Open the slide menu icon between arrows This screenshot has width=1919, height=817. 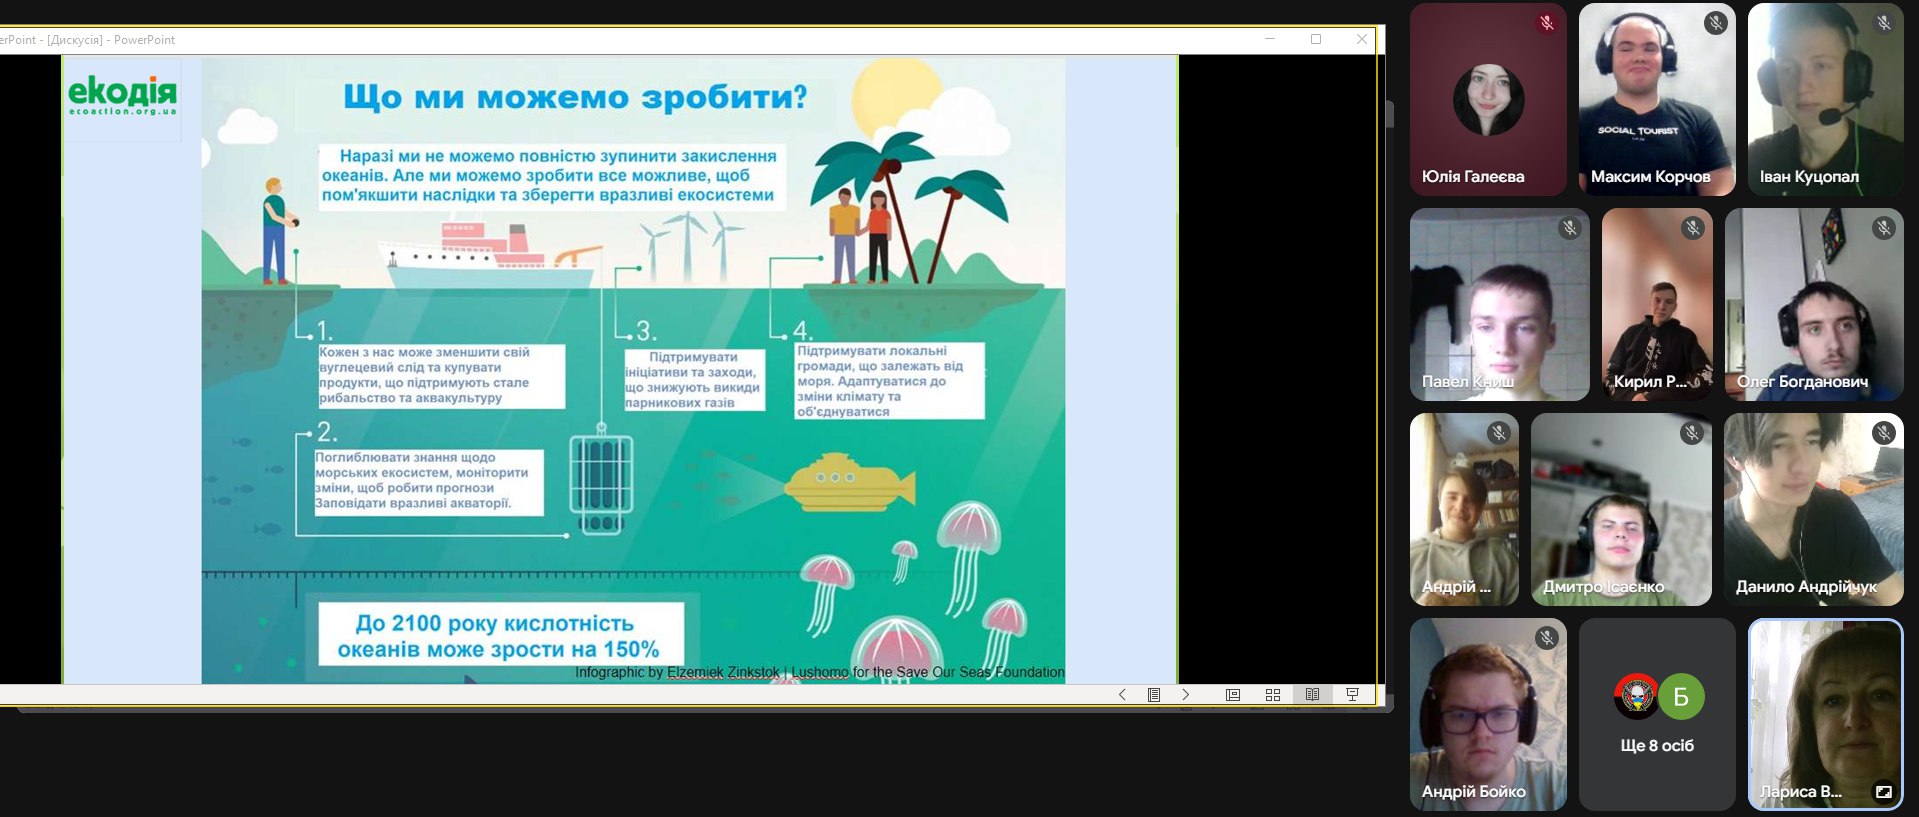1154,695
